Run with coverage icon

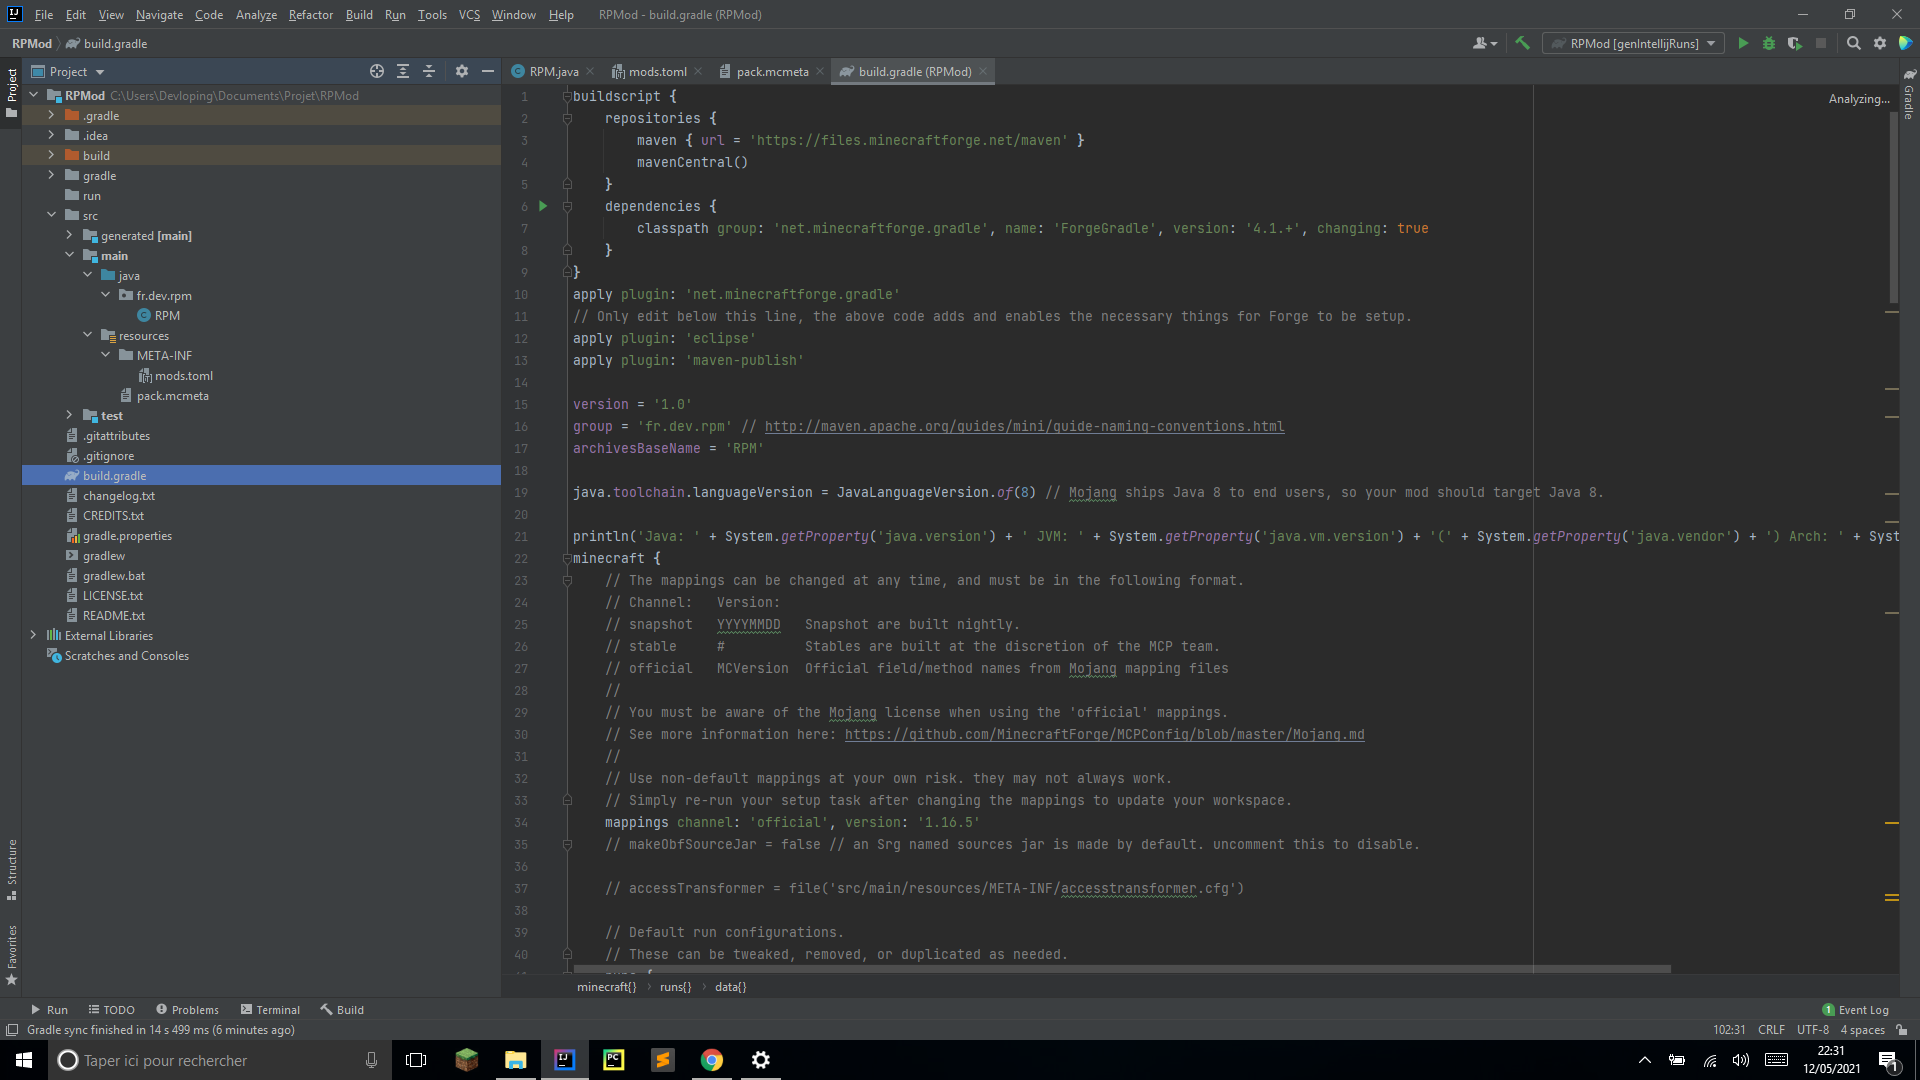click(x=1794, y=43)
